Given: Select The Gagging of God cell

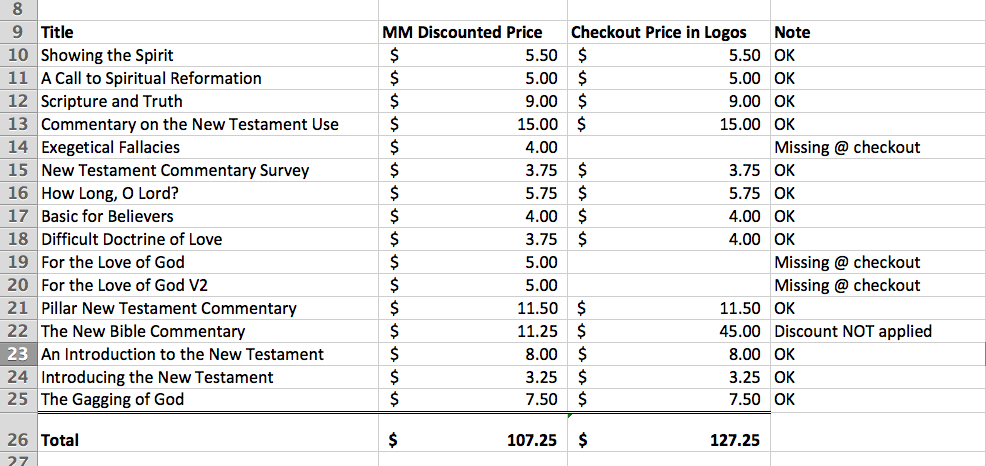Looking at the screenshot, I should (x=208, y=400).
